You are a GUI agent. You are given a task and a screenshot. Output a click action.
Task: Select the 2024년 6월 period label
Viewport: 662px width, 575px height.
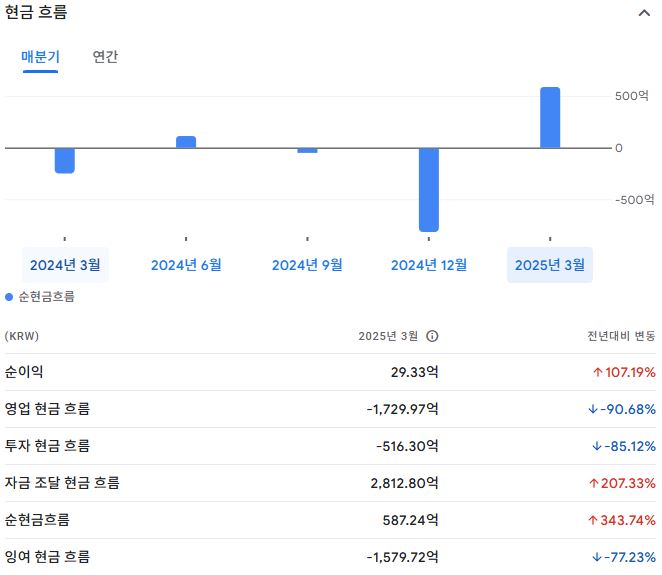pos(186,265)
